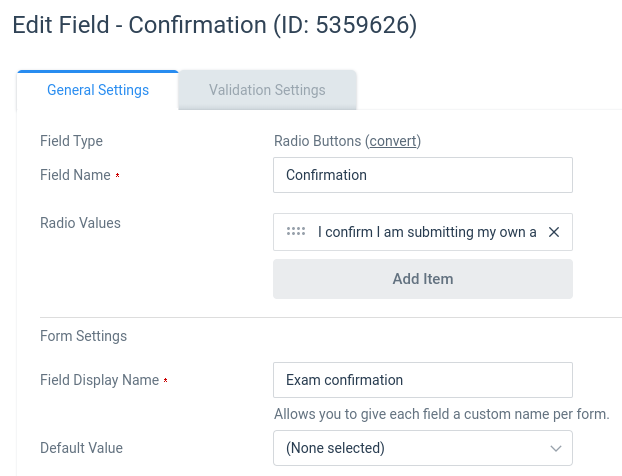This screenshot has width=622, height=476.
Task: Open the '(None selected)' Default Value dropdown
Action: pyautogui.click(x=423, y=448)
